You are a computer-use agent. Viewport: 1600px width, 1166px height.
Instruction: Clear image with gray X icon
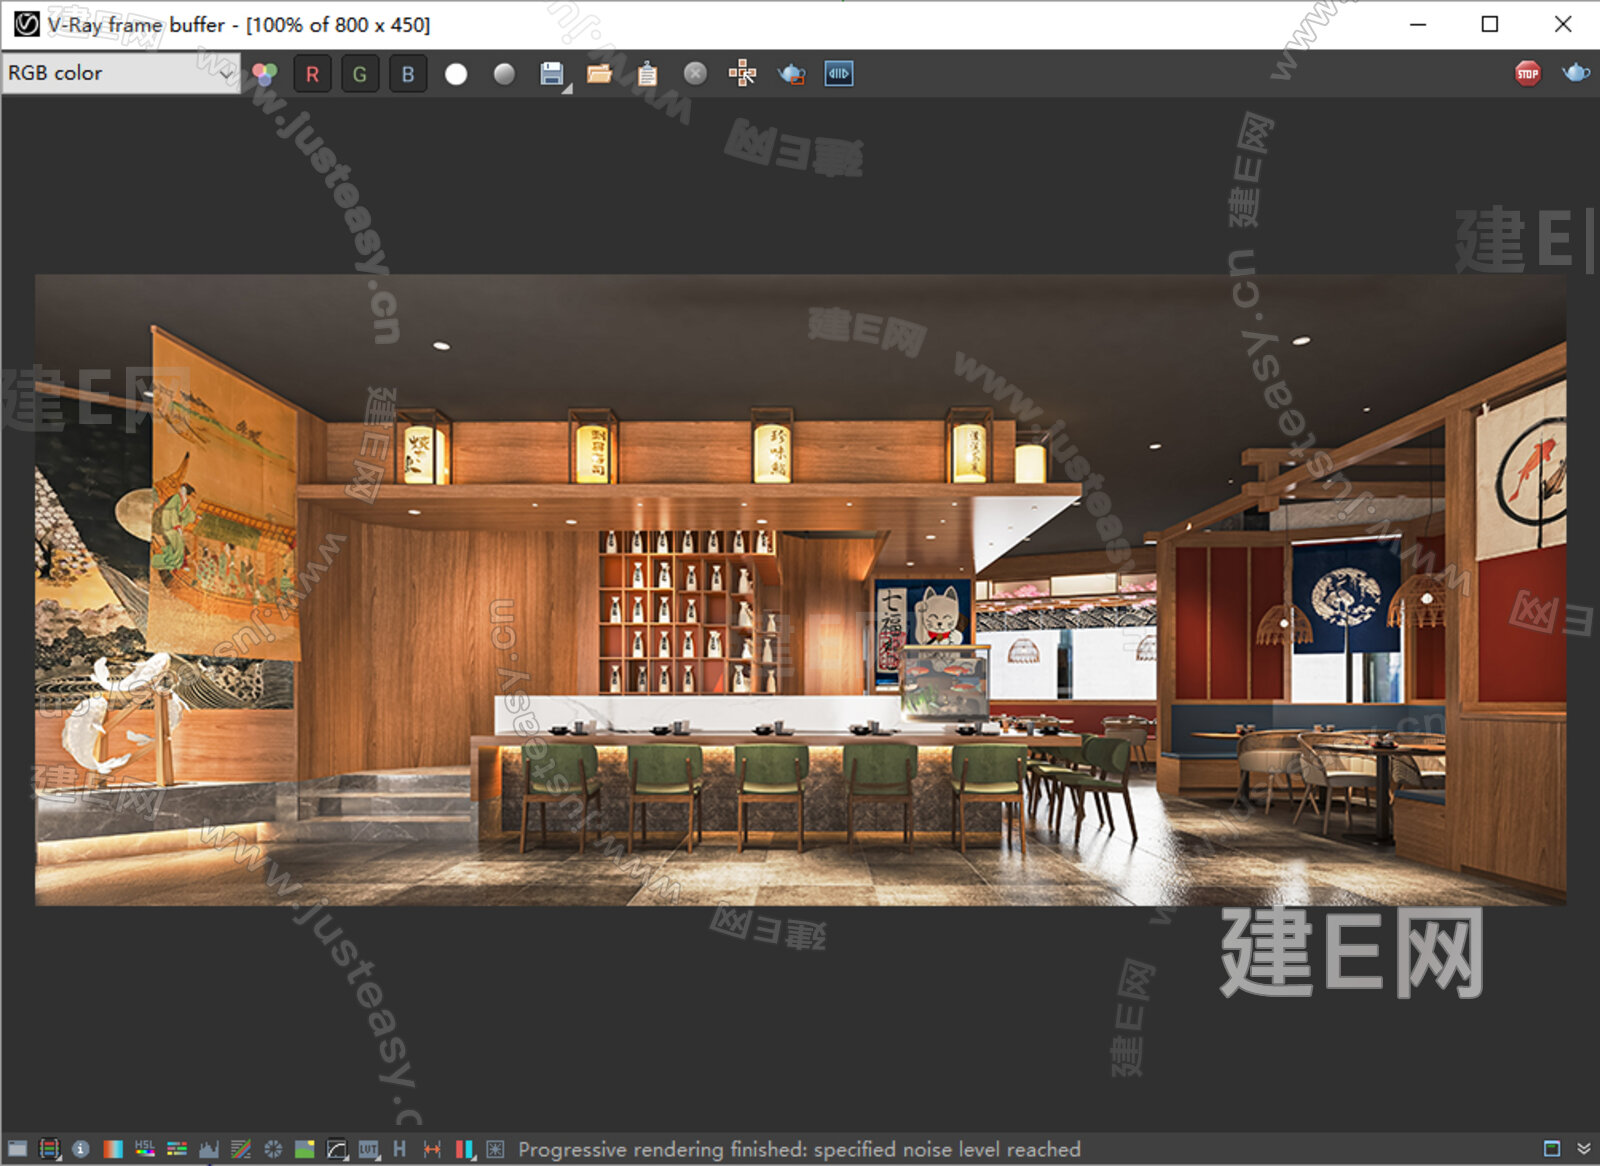click(695, 73)
